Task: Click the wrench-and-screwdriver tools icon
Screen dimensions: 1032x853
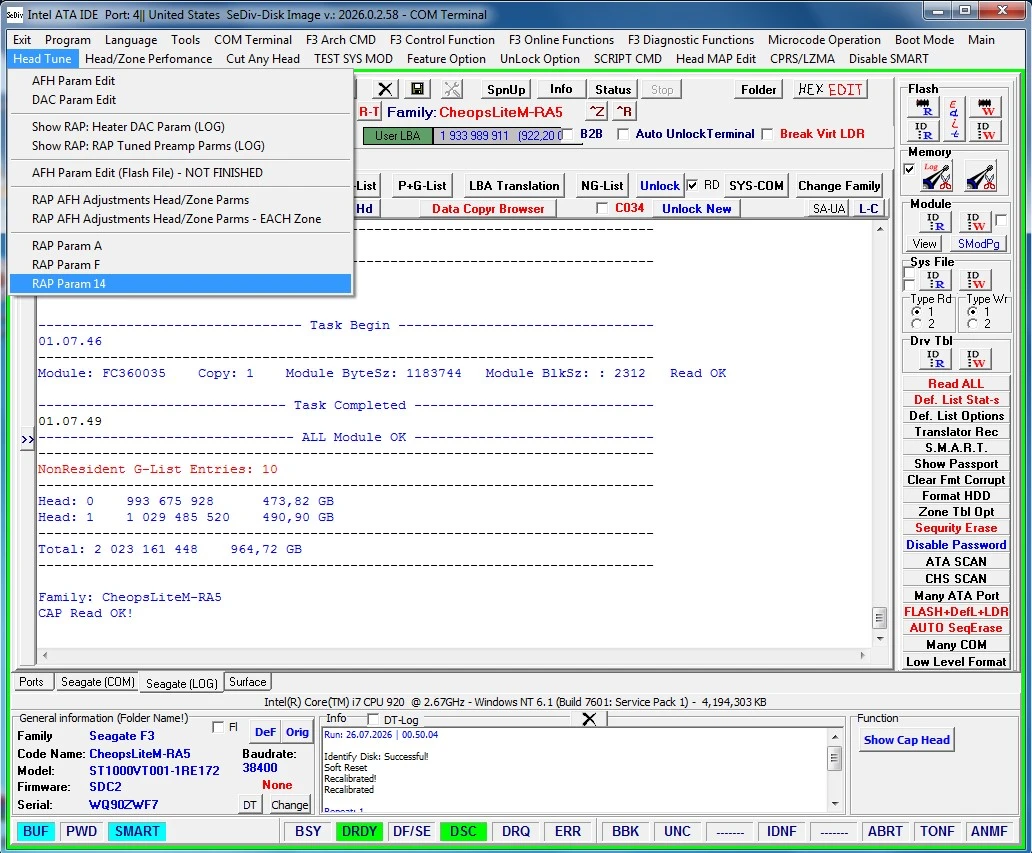Action: (x=452, y=89)
